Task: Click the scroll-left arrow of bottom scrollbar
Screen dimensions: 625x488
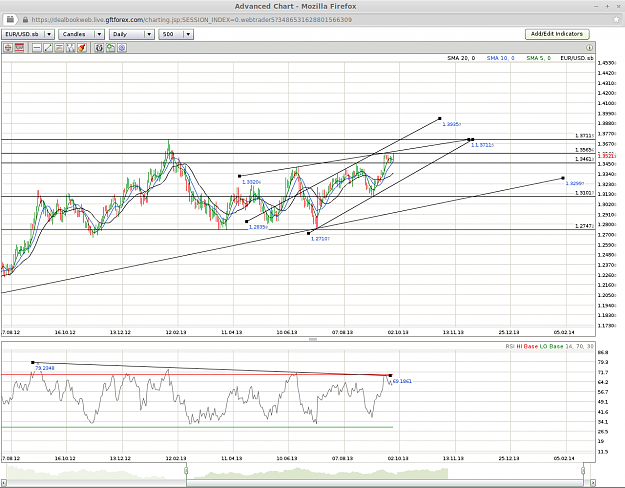Action: coord(4,482)
